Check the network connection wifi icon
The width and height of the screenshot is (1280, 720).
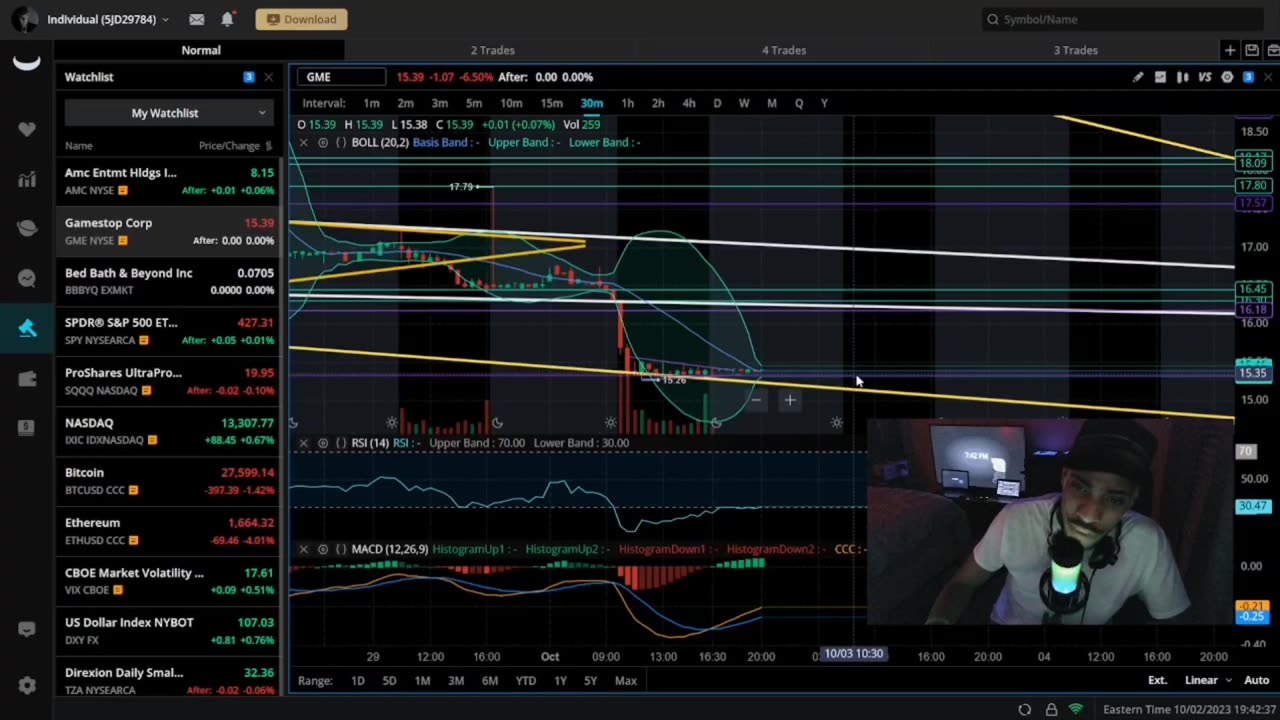click(1076, 709)
